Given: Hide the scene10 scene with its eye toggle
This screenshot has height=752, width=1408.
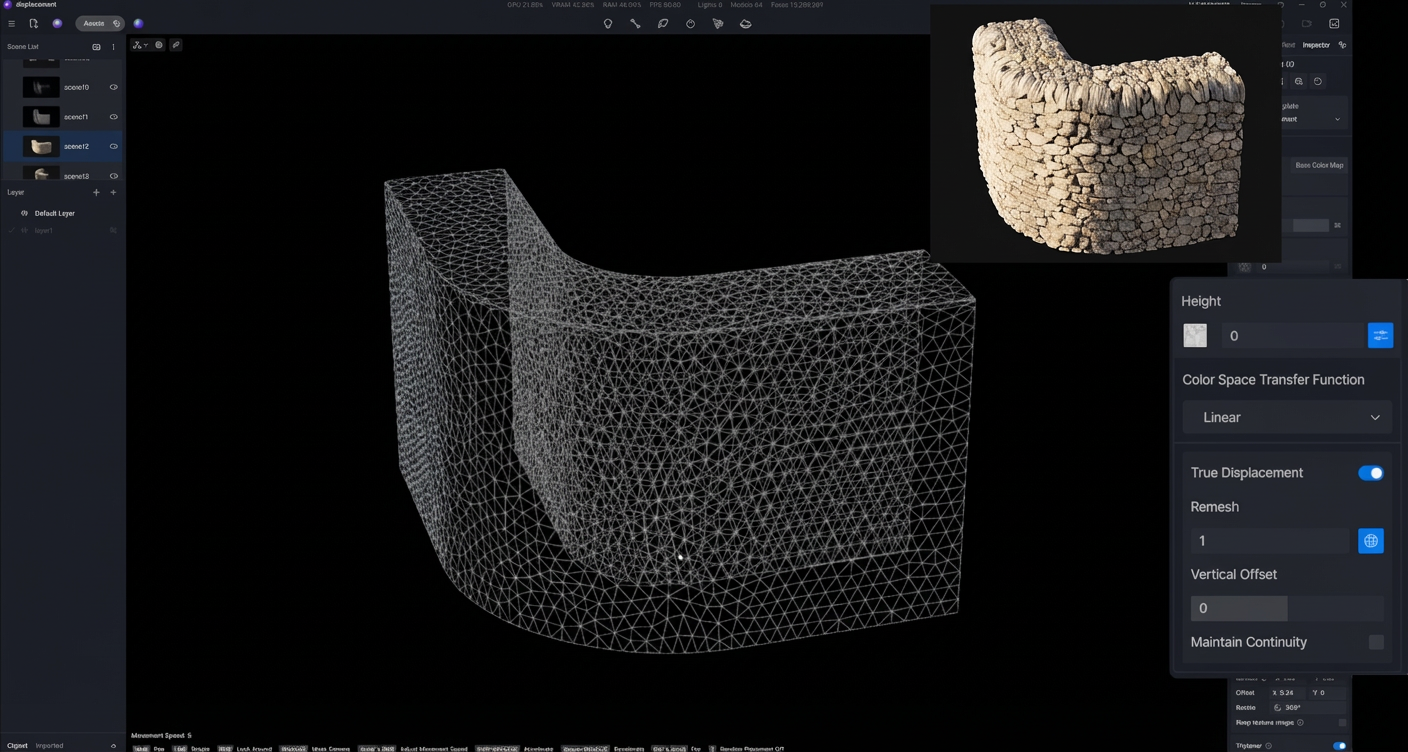Looking at the screenshot, I should tap(113, 87).
